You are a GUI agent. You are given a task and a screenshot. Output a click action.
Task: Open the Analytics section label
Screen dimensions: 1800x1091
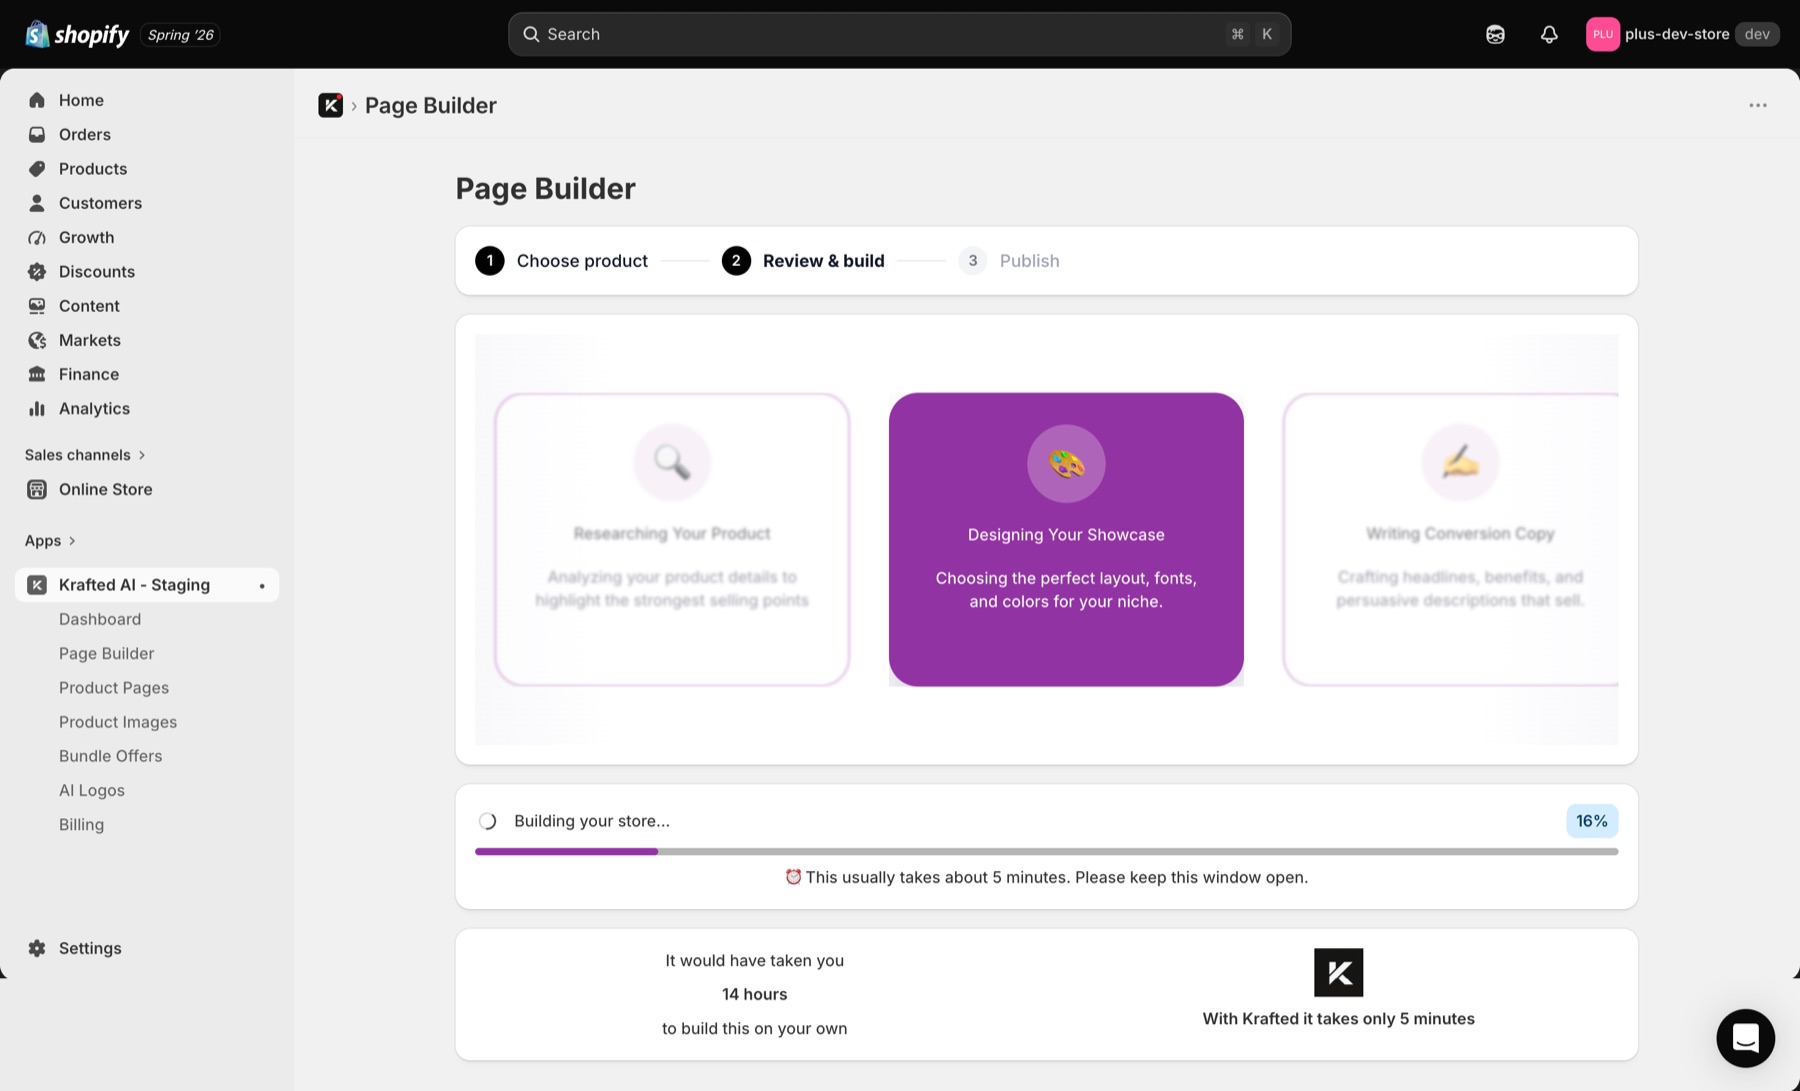pyautogui.click(x=94, y=408)
